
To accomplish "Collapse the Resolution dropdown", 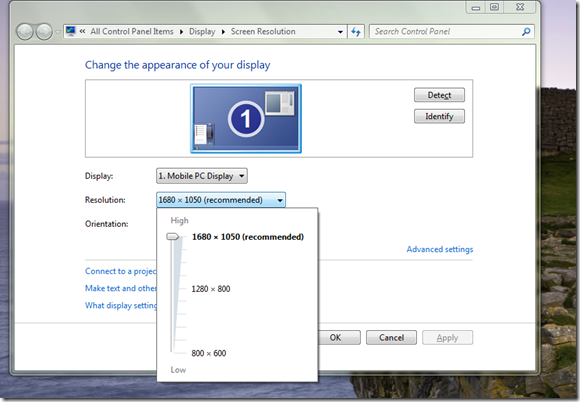I will (x=221, y=200).
